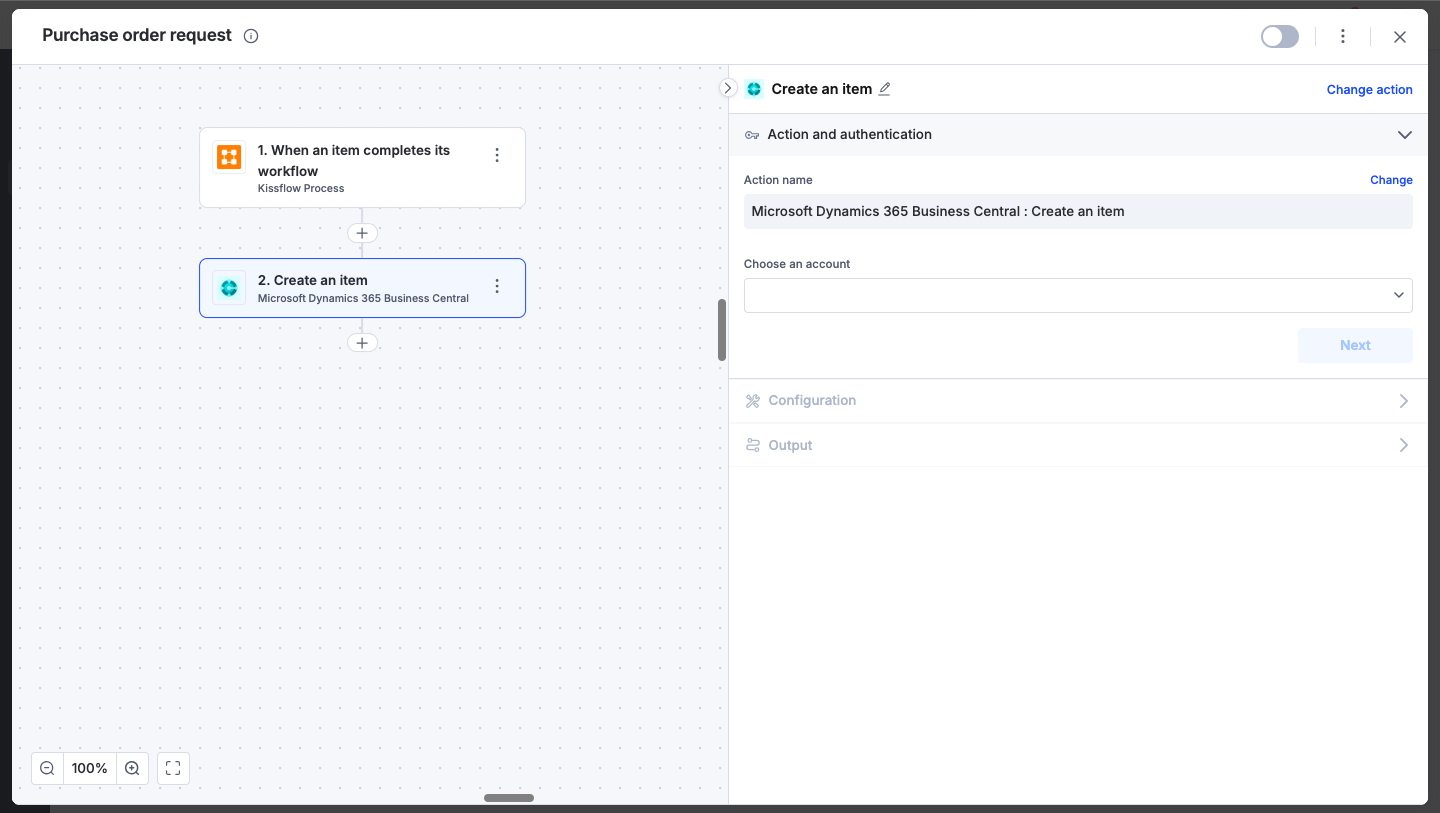This screenshot has width=1440, height=813.
Task: Click the key icon beside Action and authentication
Action: (752, 135)
